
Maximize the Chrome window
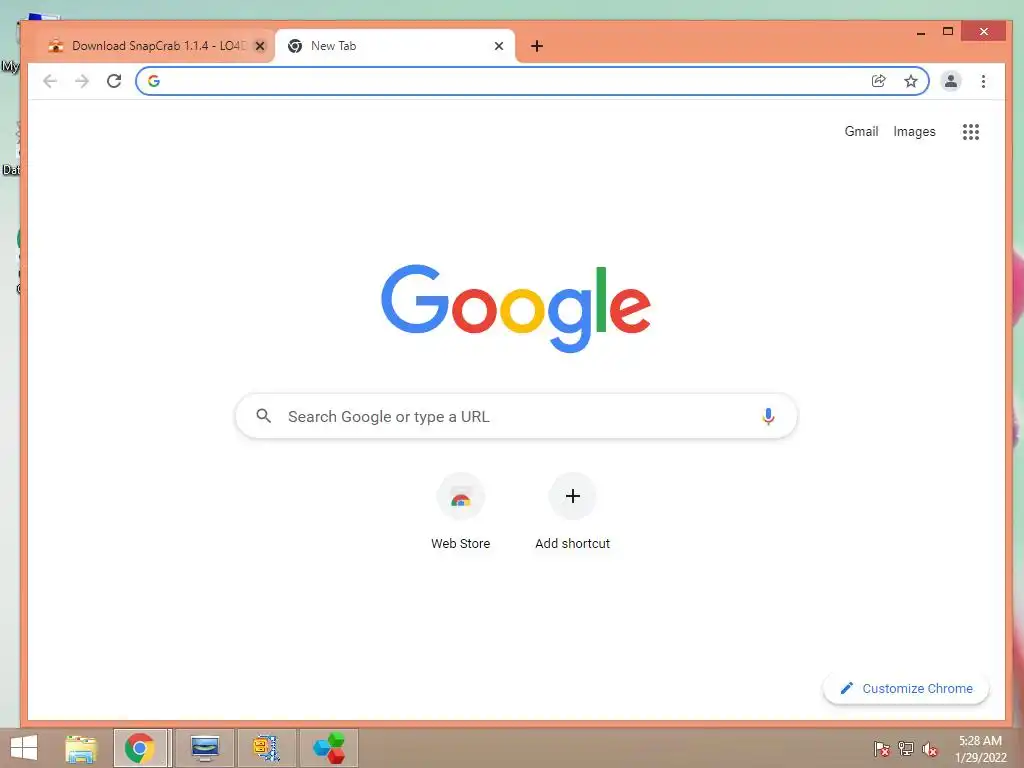(948, 31)
